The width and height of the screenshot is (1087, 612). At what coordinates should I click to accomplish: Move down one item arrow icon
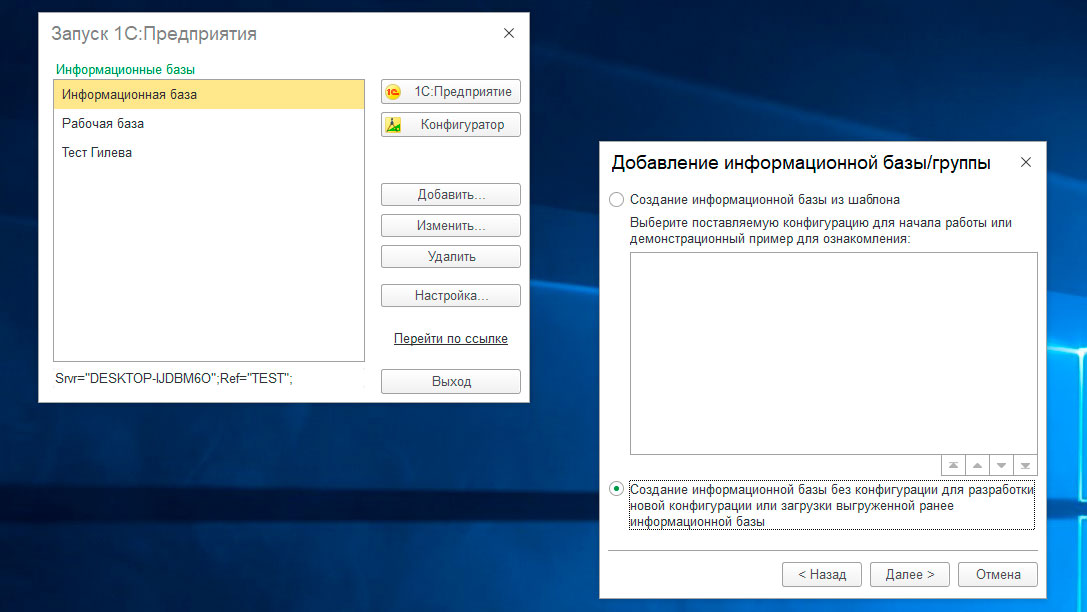click(1001, 465)
